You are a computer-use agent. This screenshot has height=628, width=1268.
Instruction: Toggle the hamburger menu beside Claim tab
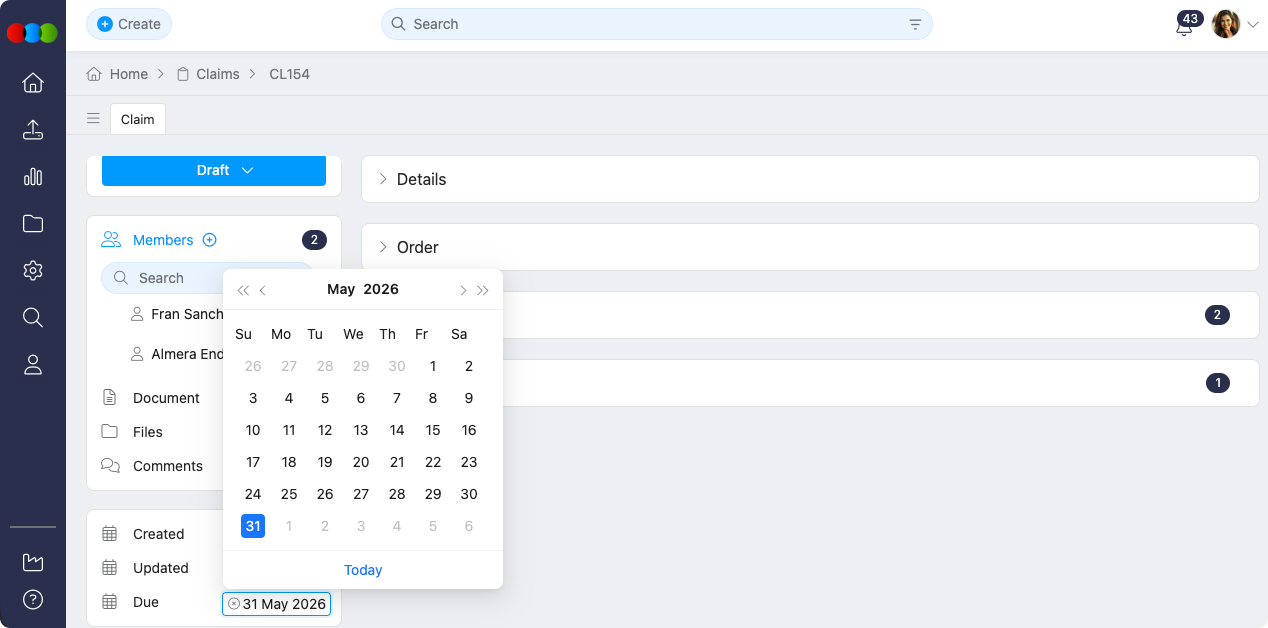(93, 119)
